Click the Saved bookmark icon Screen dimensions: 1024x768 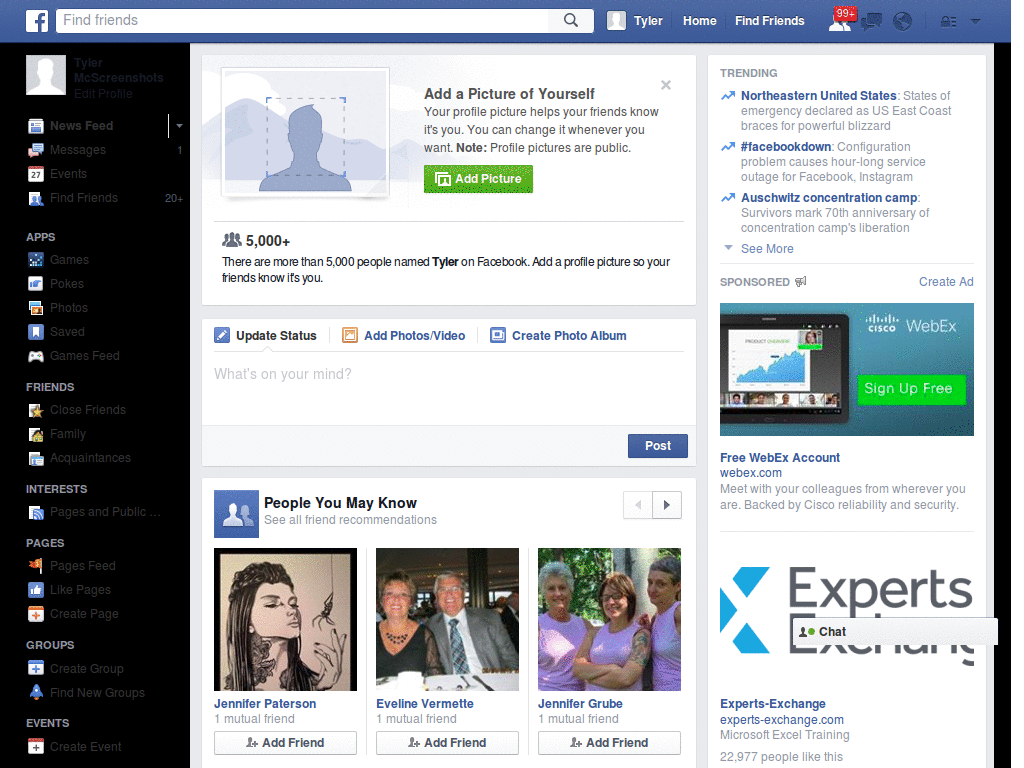click(36, 332)
